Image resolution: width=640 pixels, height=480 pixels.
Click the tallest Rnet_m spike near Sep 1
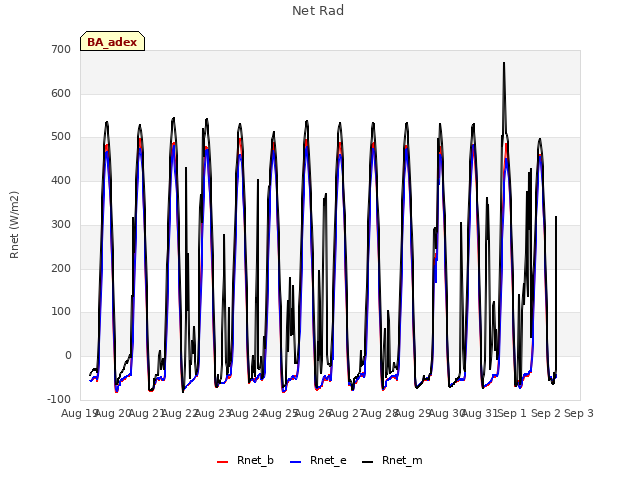click(504, 64)
